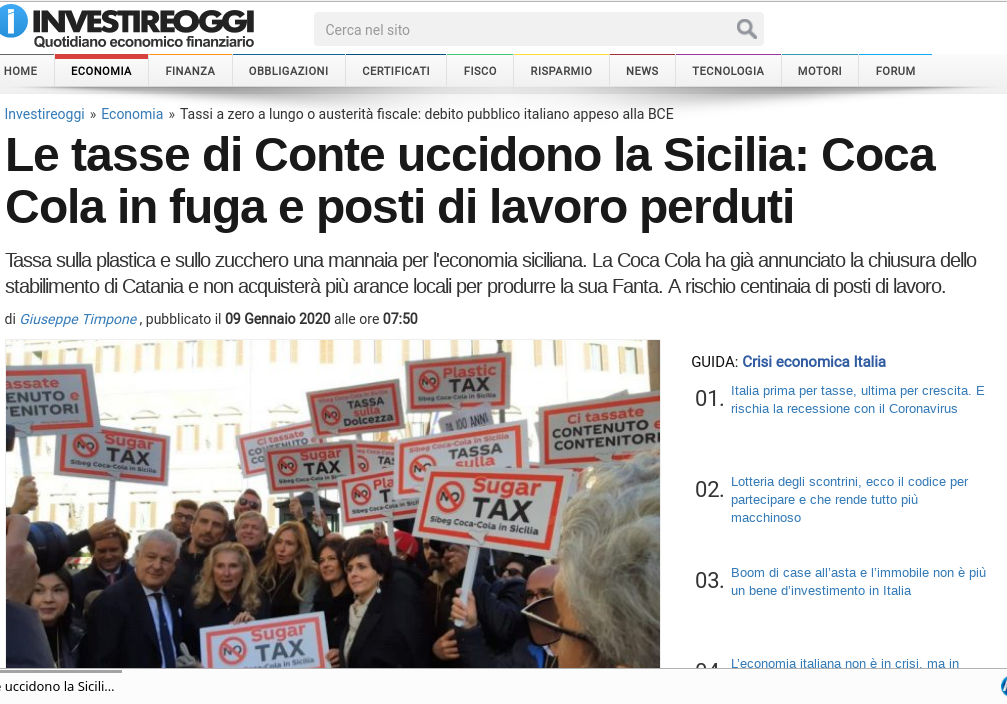
Task: Click the Economia breadcrumb link
Action: (x=132, y=114)
